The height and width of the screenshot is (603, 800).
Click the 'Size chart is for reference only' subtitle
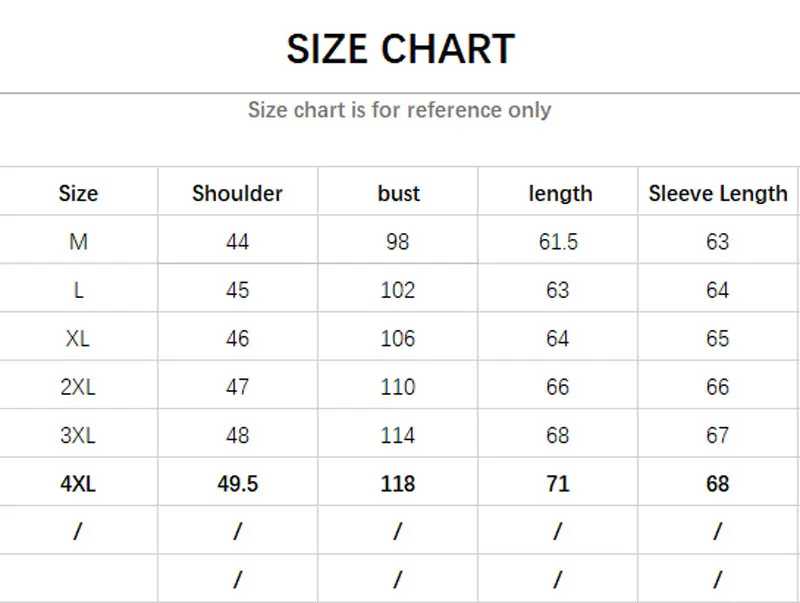click(x=400, y=110)
